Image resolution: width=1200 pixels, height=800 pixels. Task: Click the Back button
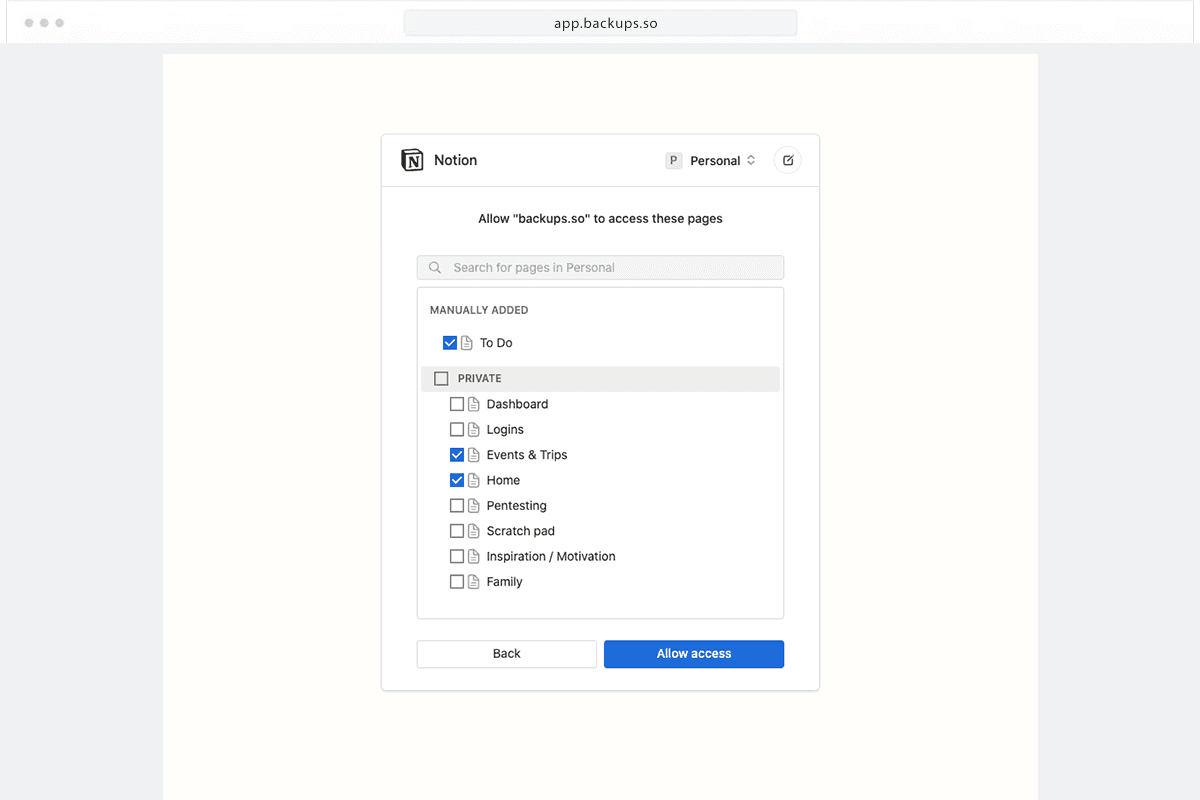(506, 654)
